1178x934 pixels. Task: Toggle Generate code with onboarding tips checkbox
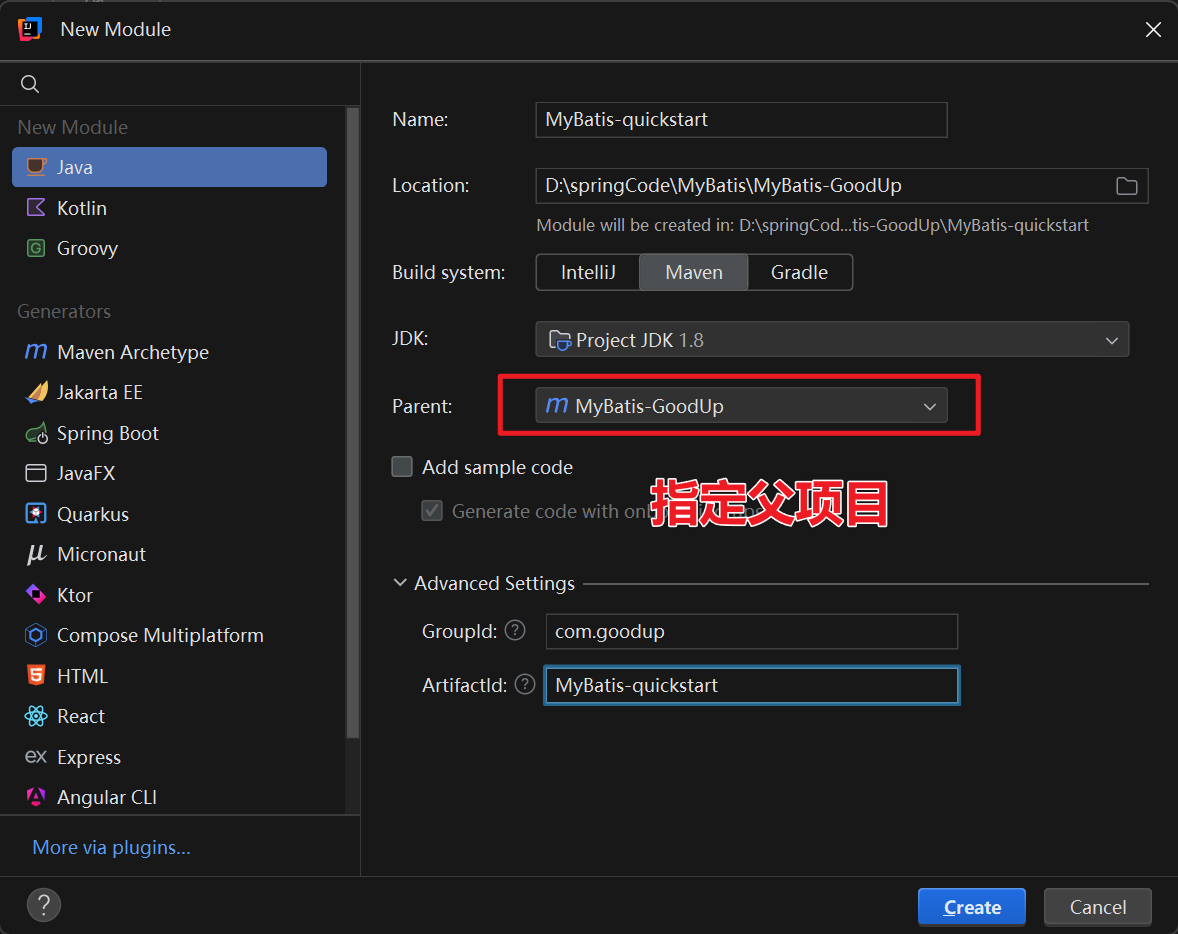point(432,511)
